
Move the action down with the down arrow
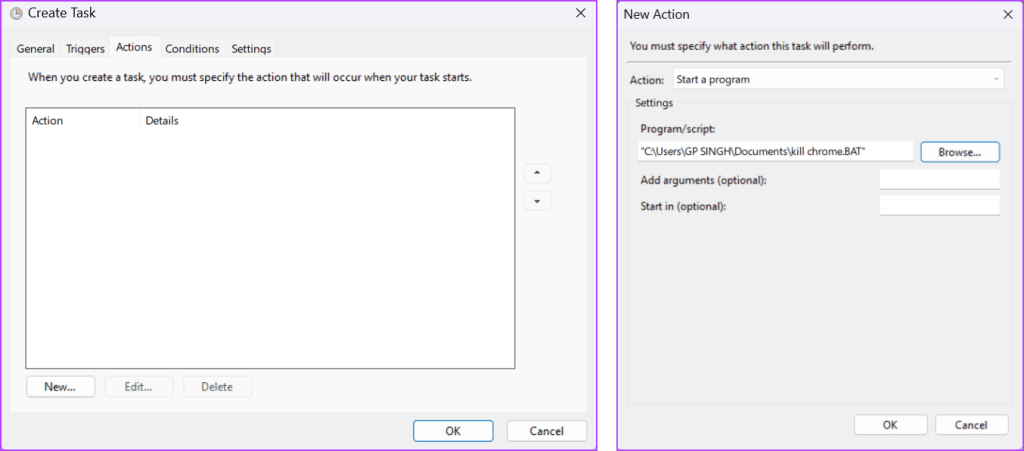537,201
